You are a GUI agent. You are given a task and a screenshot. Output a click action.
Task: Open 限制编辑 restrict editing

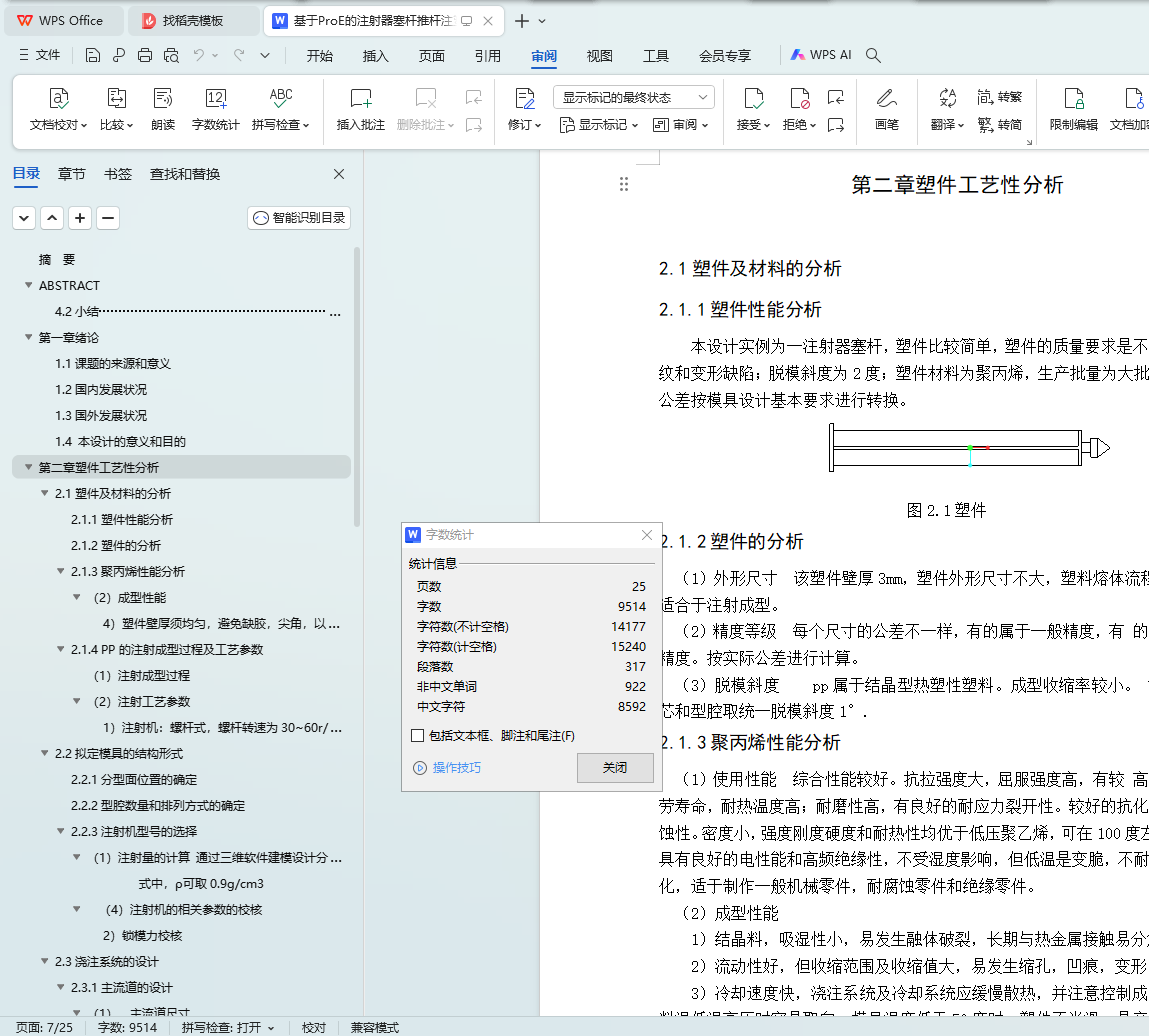point(1074,109)
